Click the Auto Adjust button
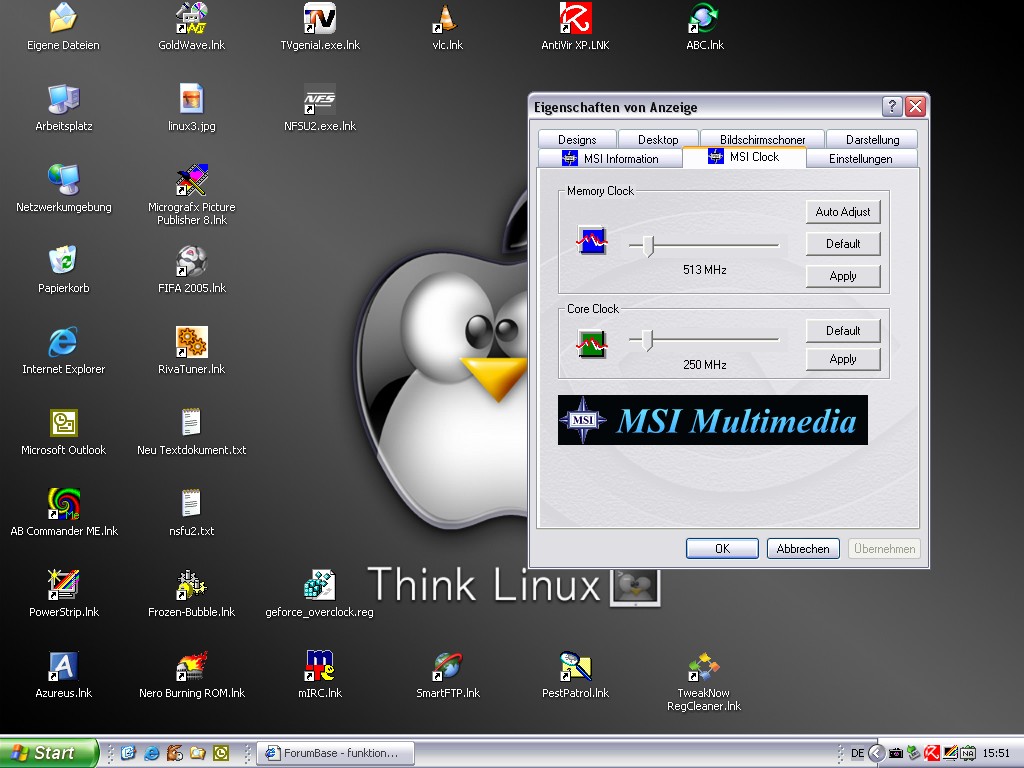This screenshot has height=768, width=1024. 843,212
